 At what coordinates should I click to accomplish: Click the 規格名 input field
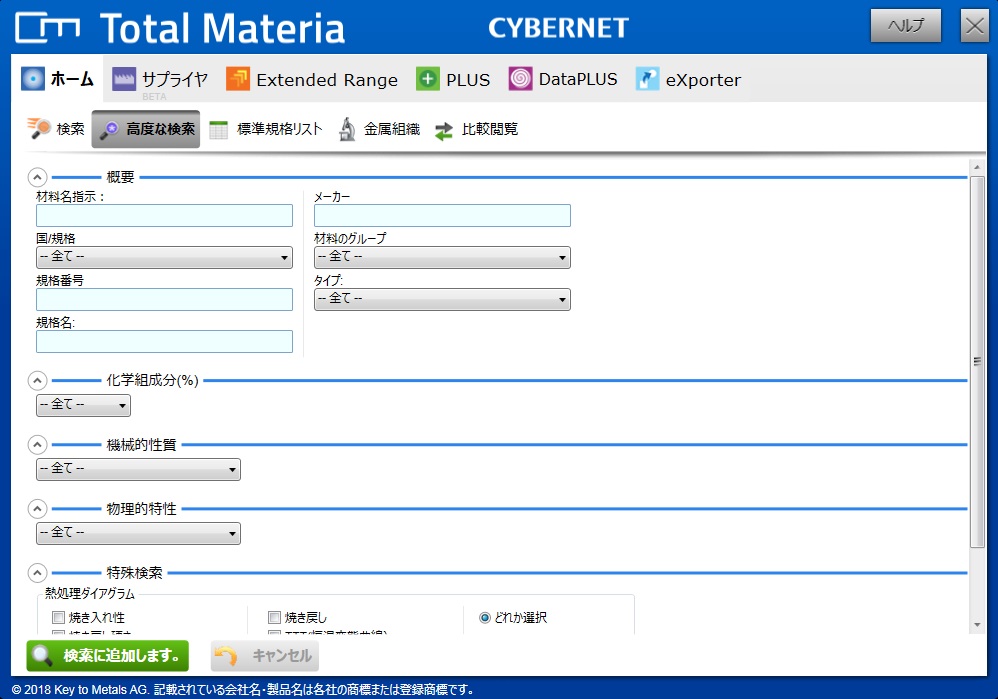pos(164,341)
